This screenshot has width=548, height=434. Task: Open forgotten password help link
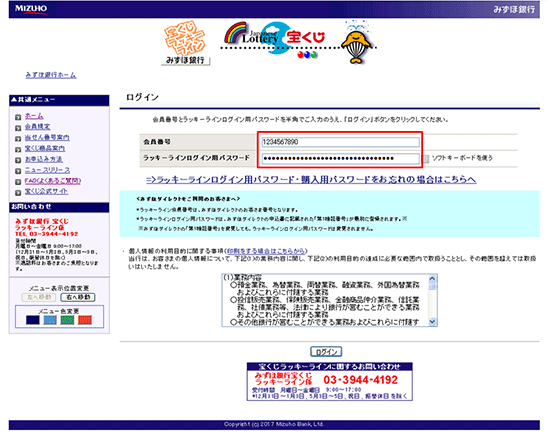click(311, 180)
